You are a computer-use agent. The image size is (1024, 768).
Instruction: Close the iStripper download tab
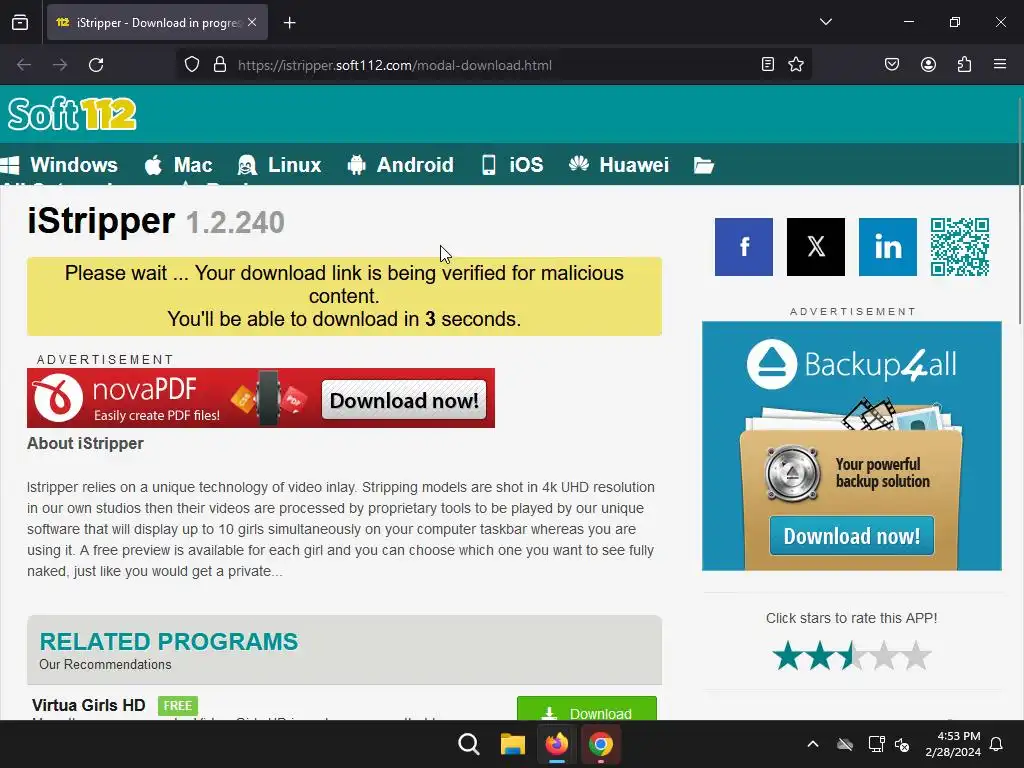[x=252, y=22]
